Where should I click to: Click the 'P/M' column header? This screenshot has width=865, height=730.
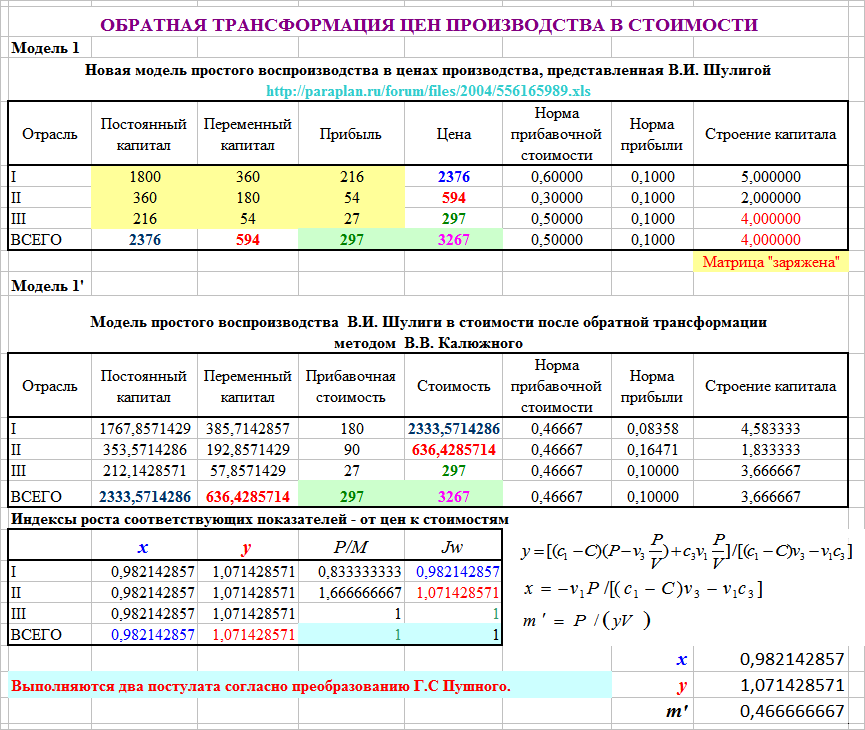350,547
